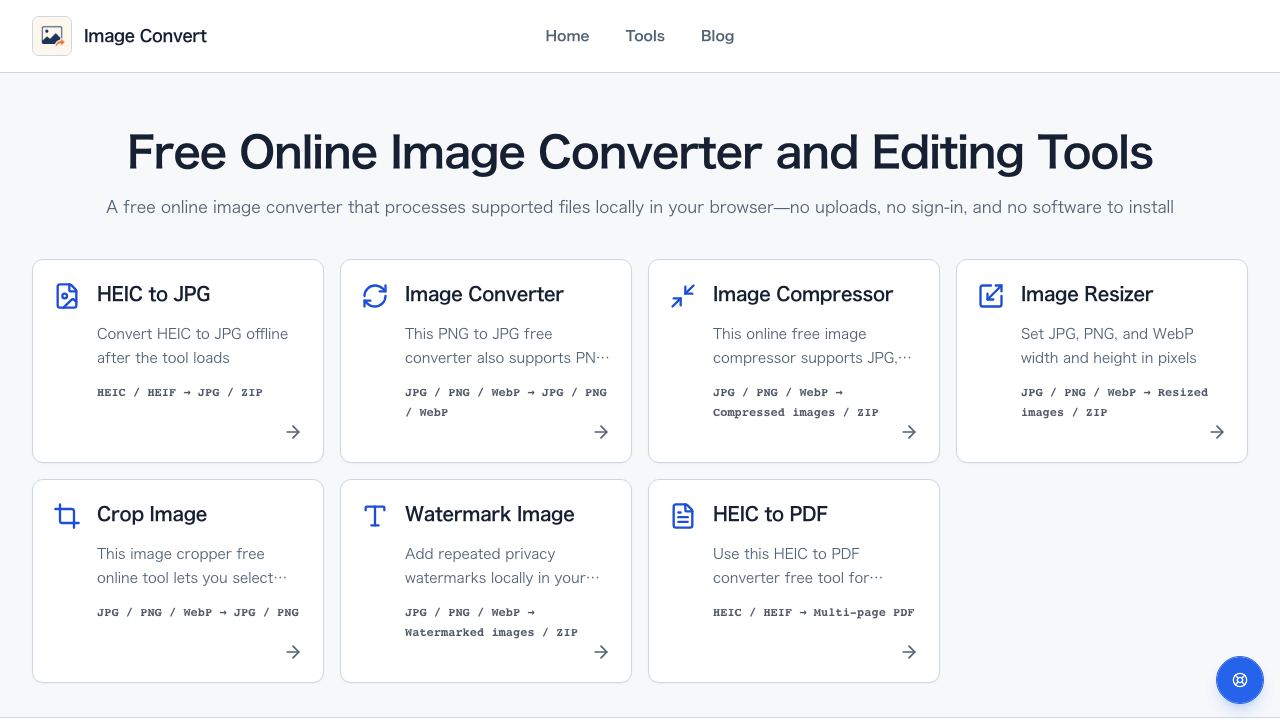Click 'Compressed images / ZIP' format text
Screen dimensions: 1280x720
[796, 412]
